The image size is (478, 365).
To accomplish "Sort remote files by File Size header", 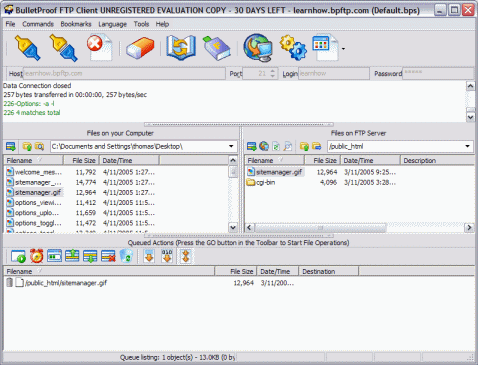I will 322,160.
